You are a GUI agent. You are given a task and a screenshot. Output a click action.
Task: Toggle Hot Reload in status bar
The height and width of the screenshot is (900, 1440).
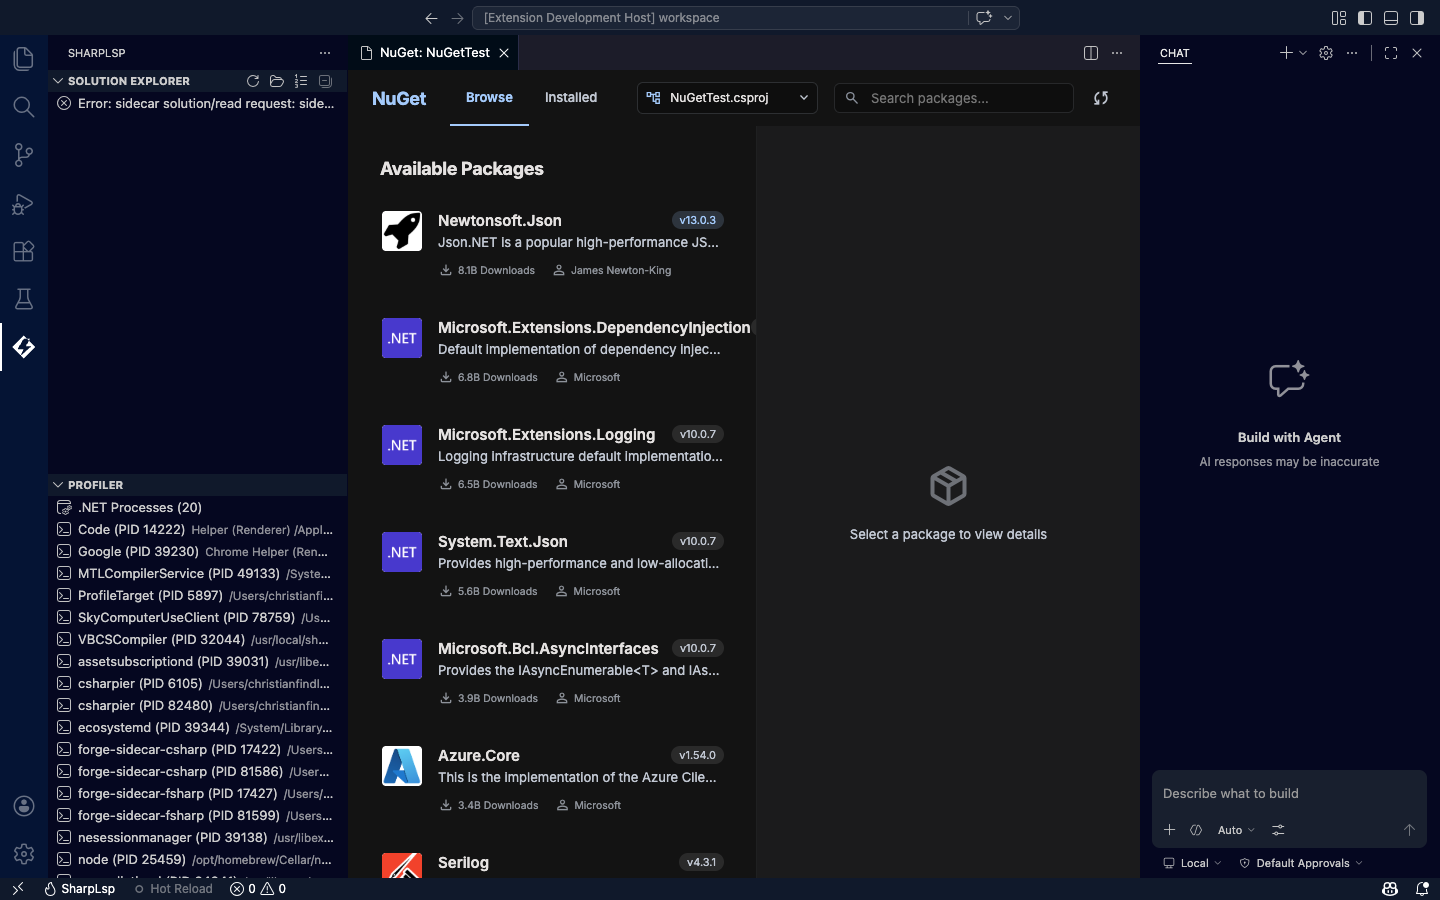pyautogui.click(x=174, y=889)
